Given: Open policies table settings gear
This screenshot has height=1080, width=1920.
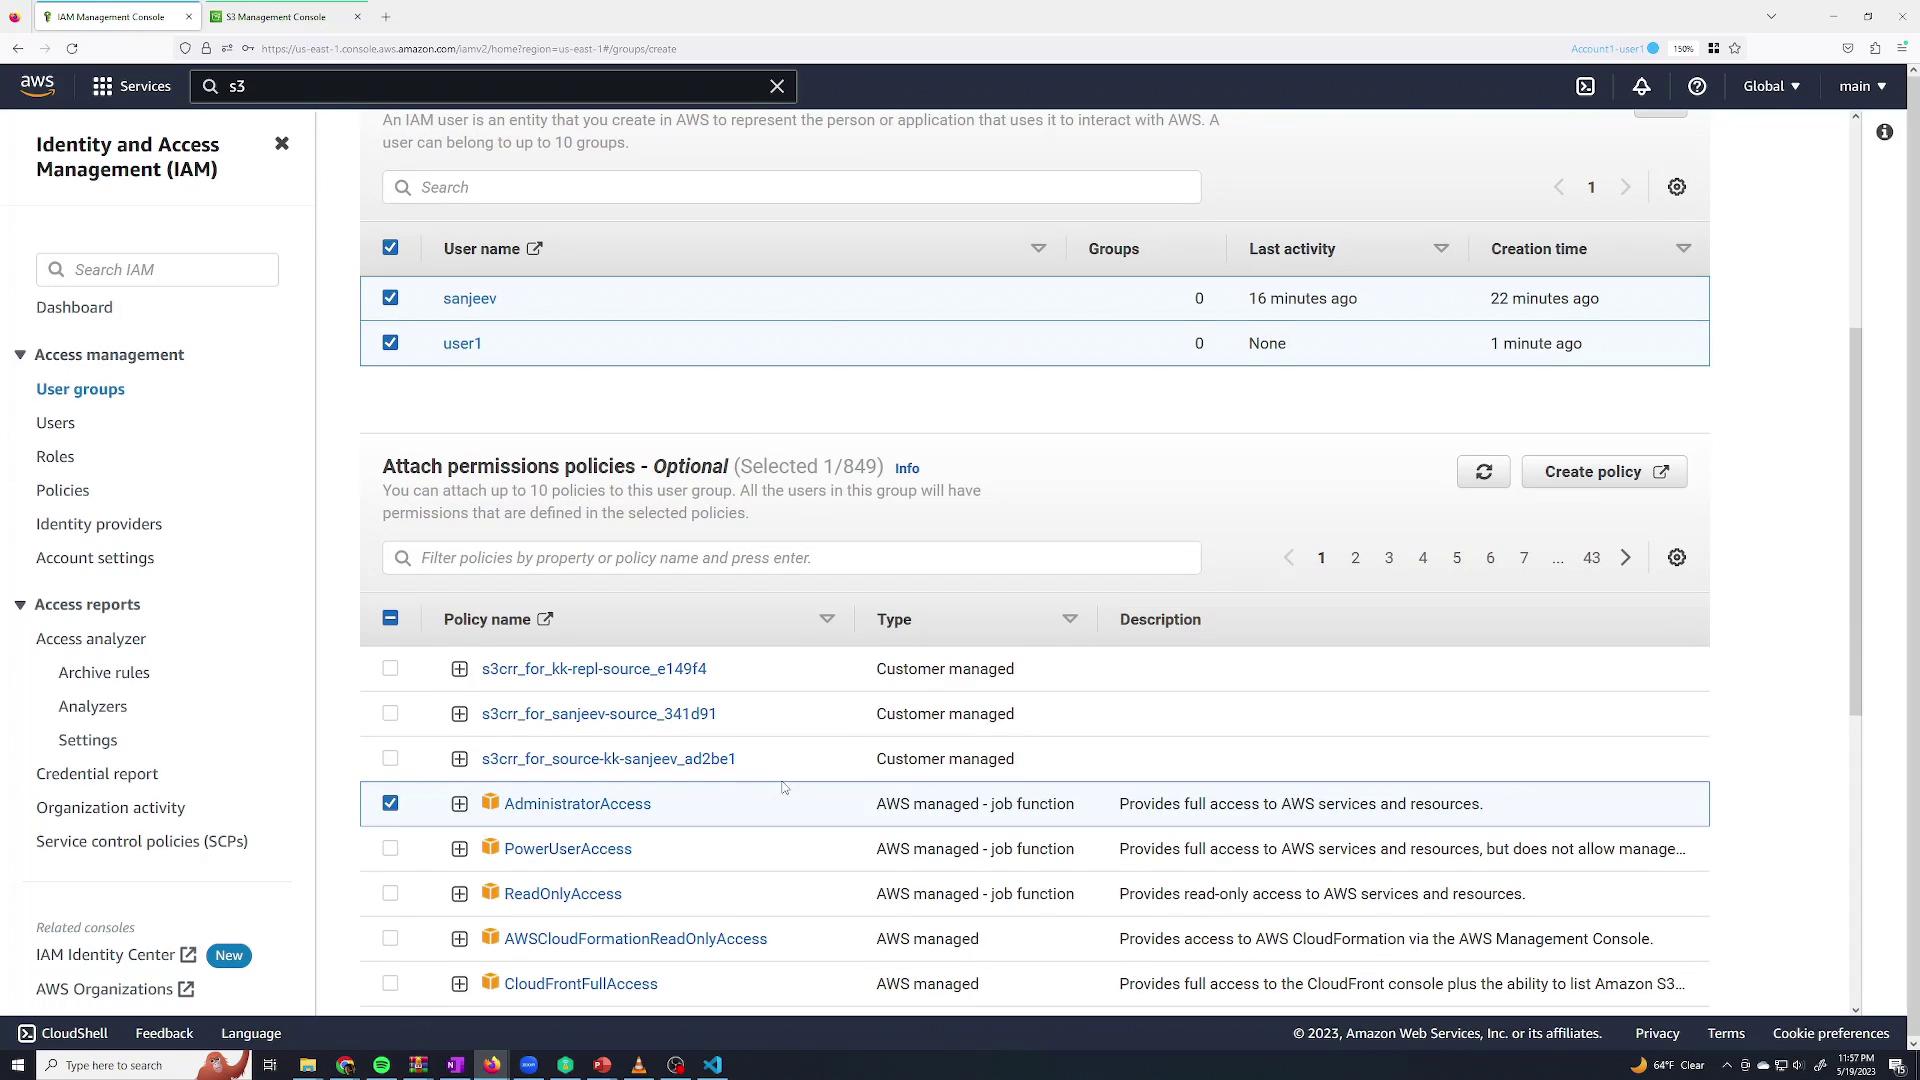Looking at the screenshot, I should [1677, 558].
